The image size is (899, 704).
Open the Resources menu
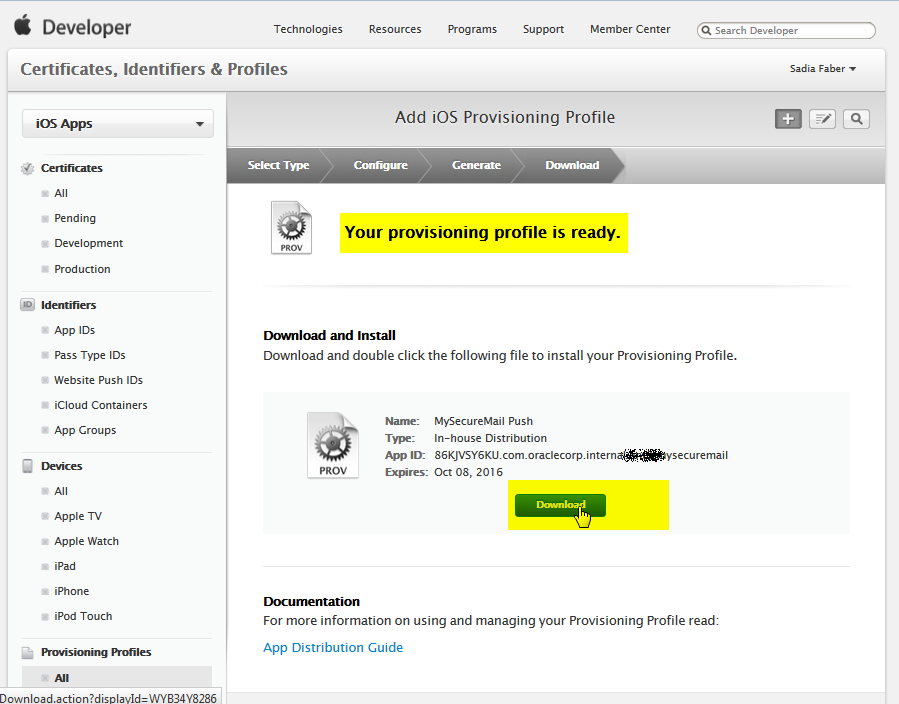[395, 29]
